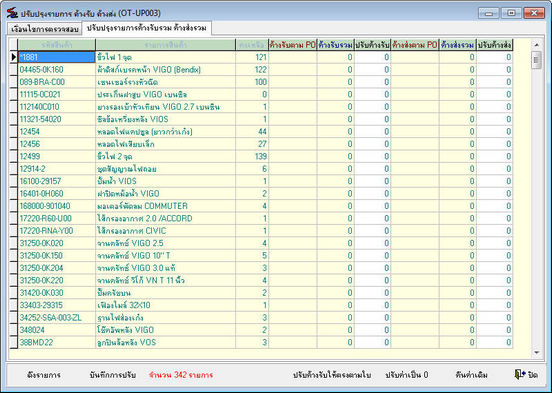Click the vertical scrollbar thumb
Image resolution: width=552 pixels, height=393 pixels.
tap(537, 60)
